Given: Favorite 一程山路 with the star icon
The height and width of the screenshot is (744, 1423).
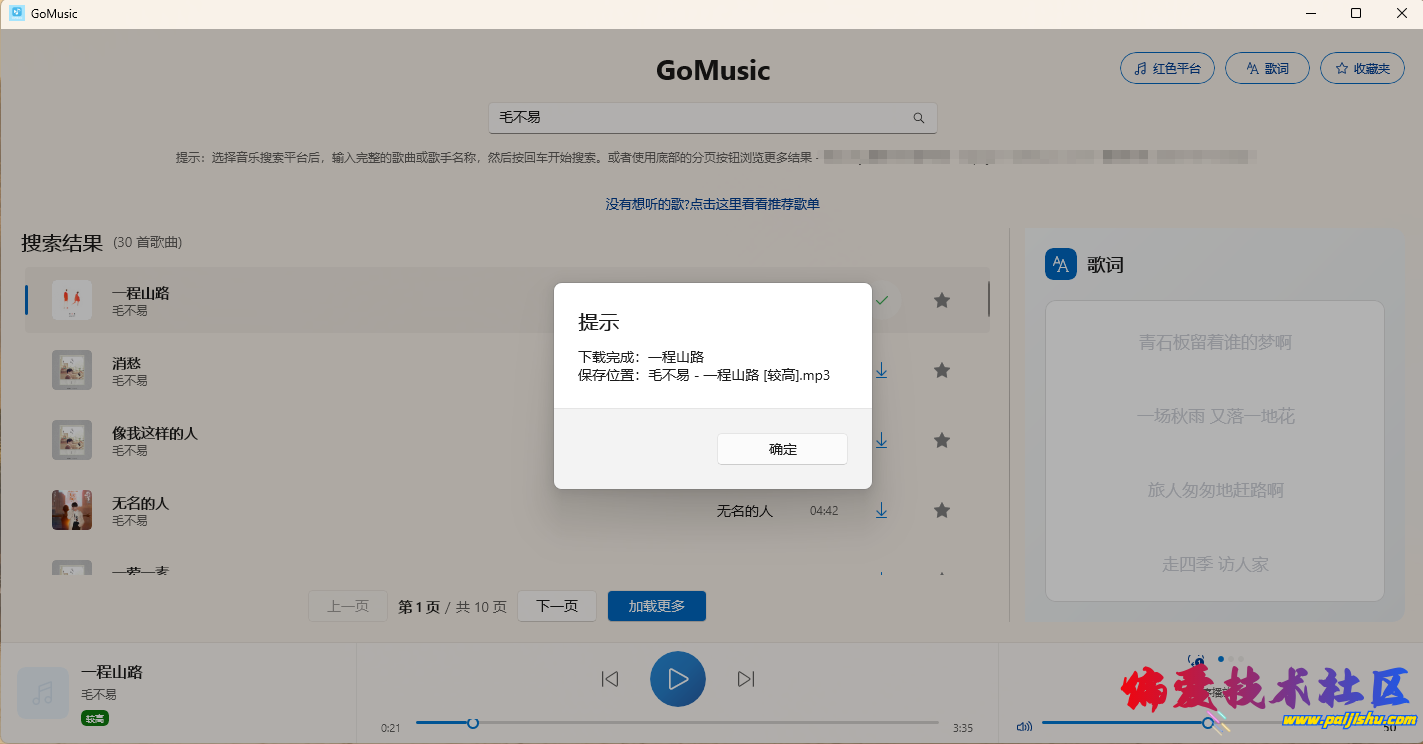Looking at the screenshot, I should pos(941,300).
